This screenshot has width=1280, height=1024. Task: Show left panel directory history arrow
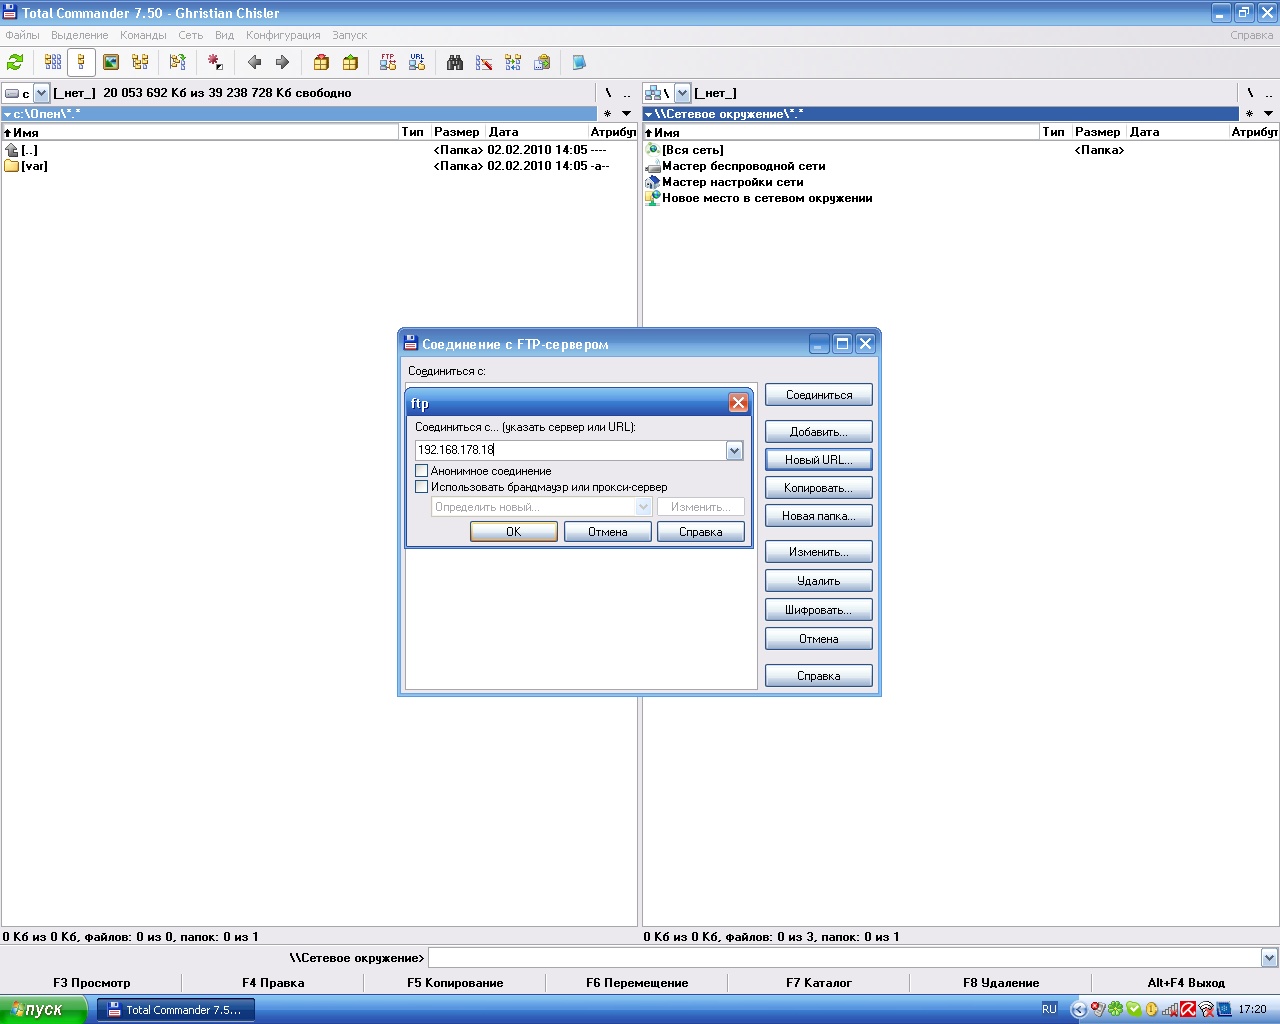(627, 114)
